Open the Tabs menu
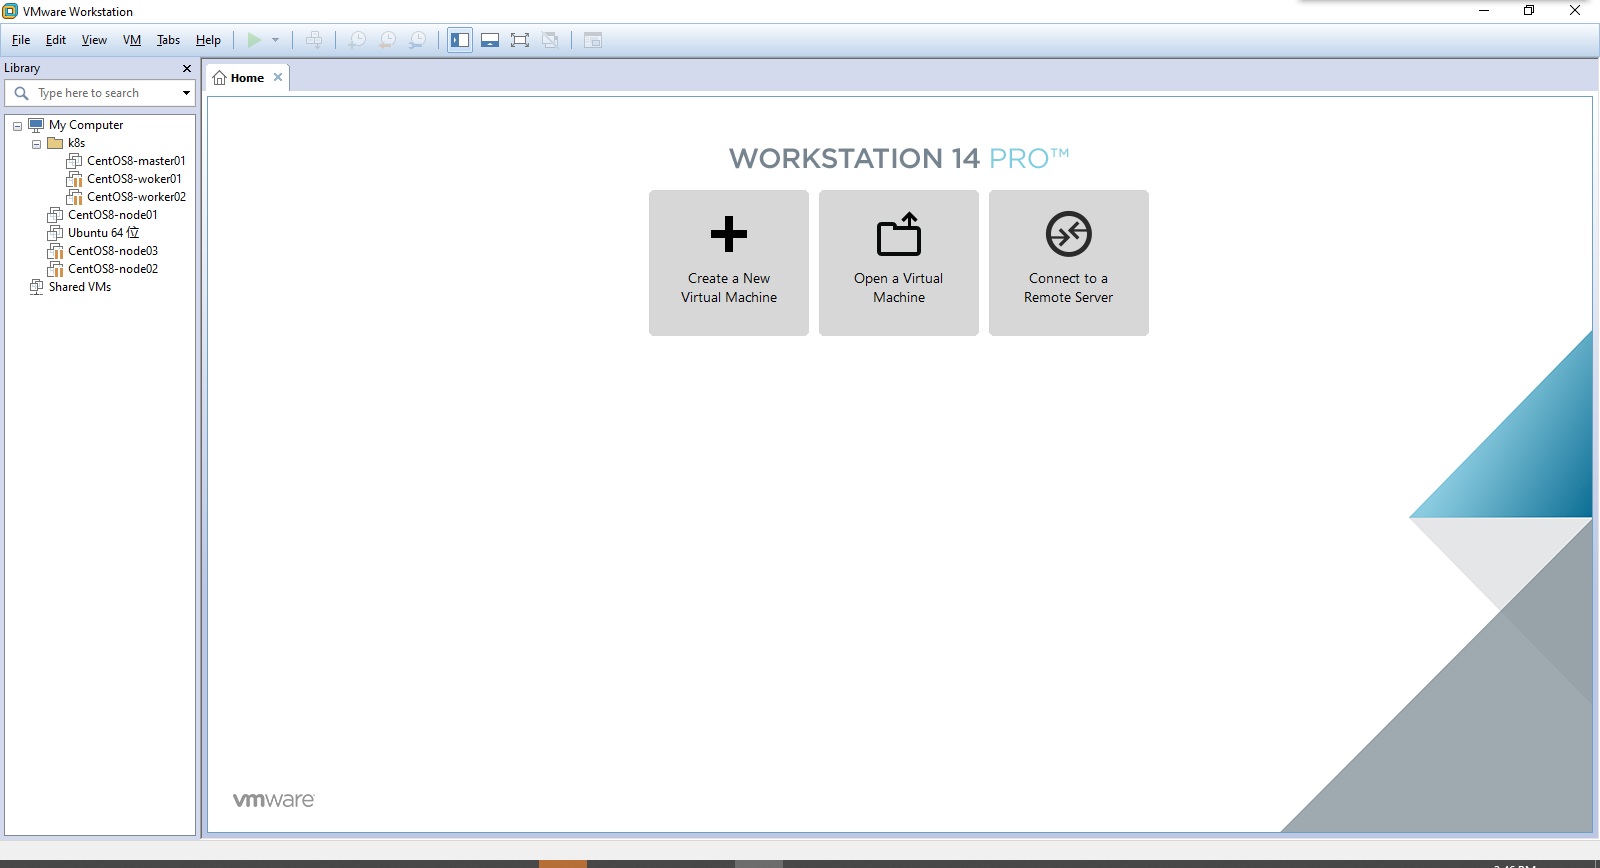1600x868 pixels. pos(168,40)
